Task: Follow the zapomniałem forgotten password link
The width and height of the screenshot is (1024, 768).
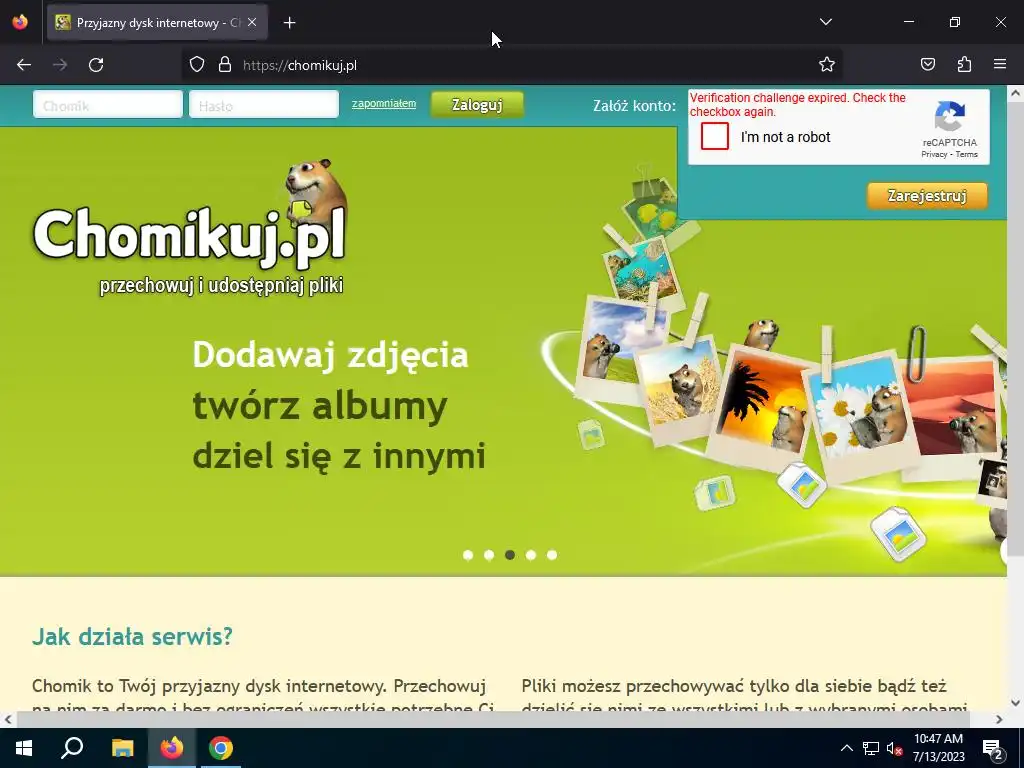Action: (383, 104)
